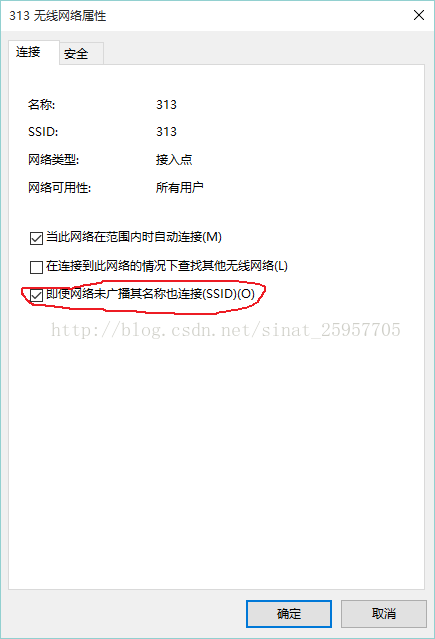Click the SSID label
The width and height of the screenshot is (435, 639).
(43, 132)
